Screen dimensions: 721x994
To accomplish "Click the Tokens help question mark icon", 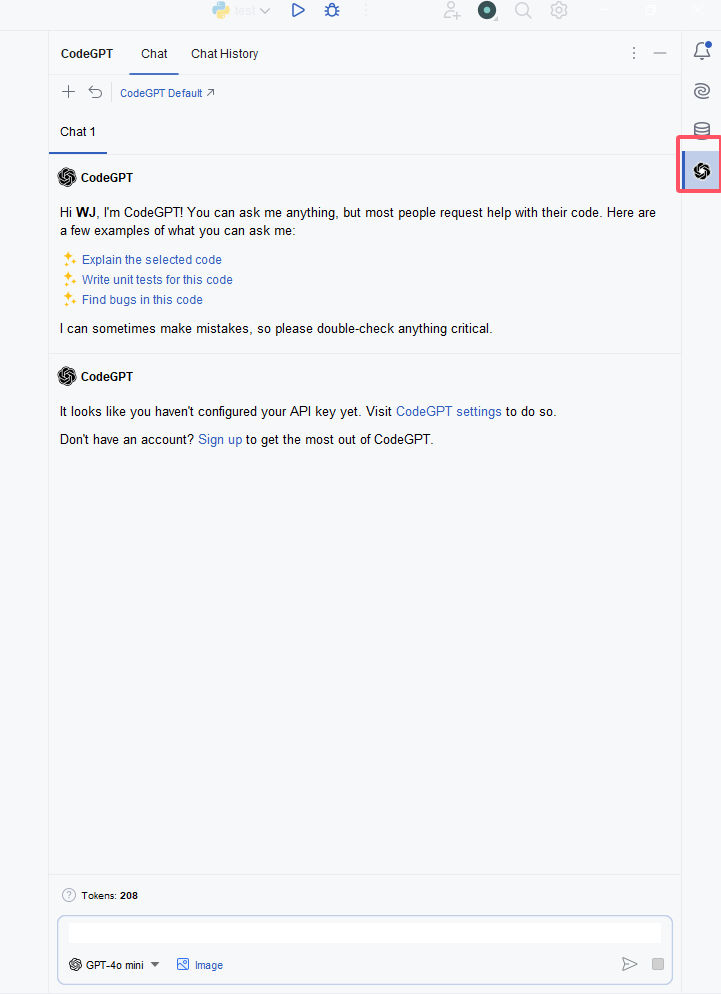I will coord(68,895).
